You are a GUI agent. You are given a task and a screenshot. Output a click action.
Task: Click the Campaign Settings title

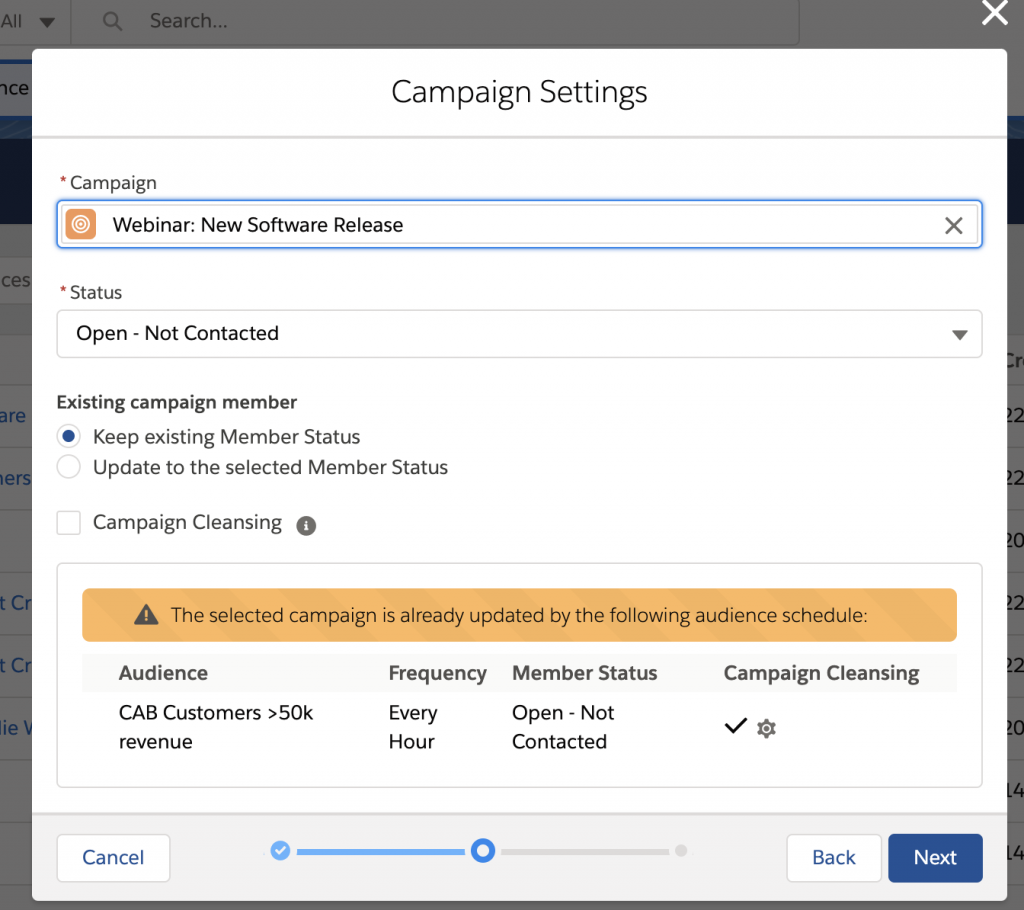[x=519, y=92]
